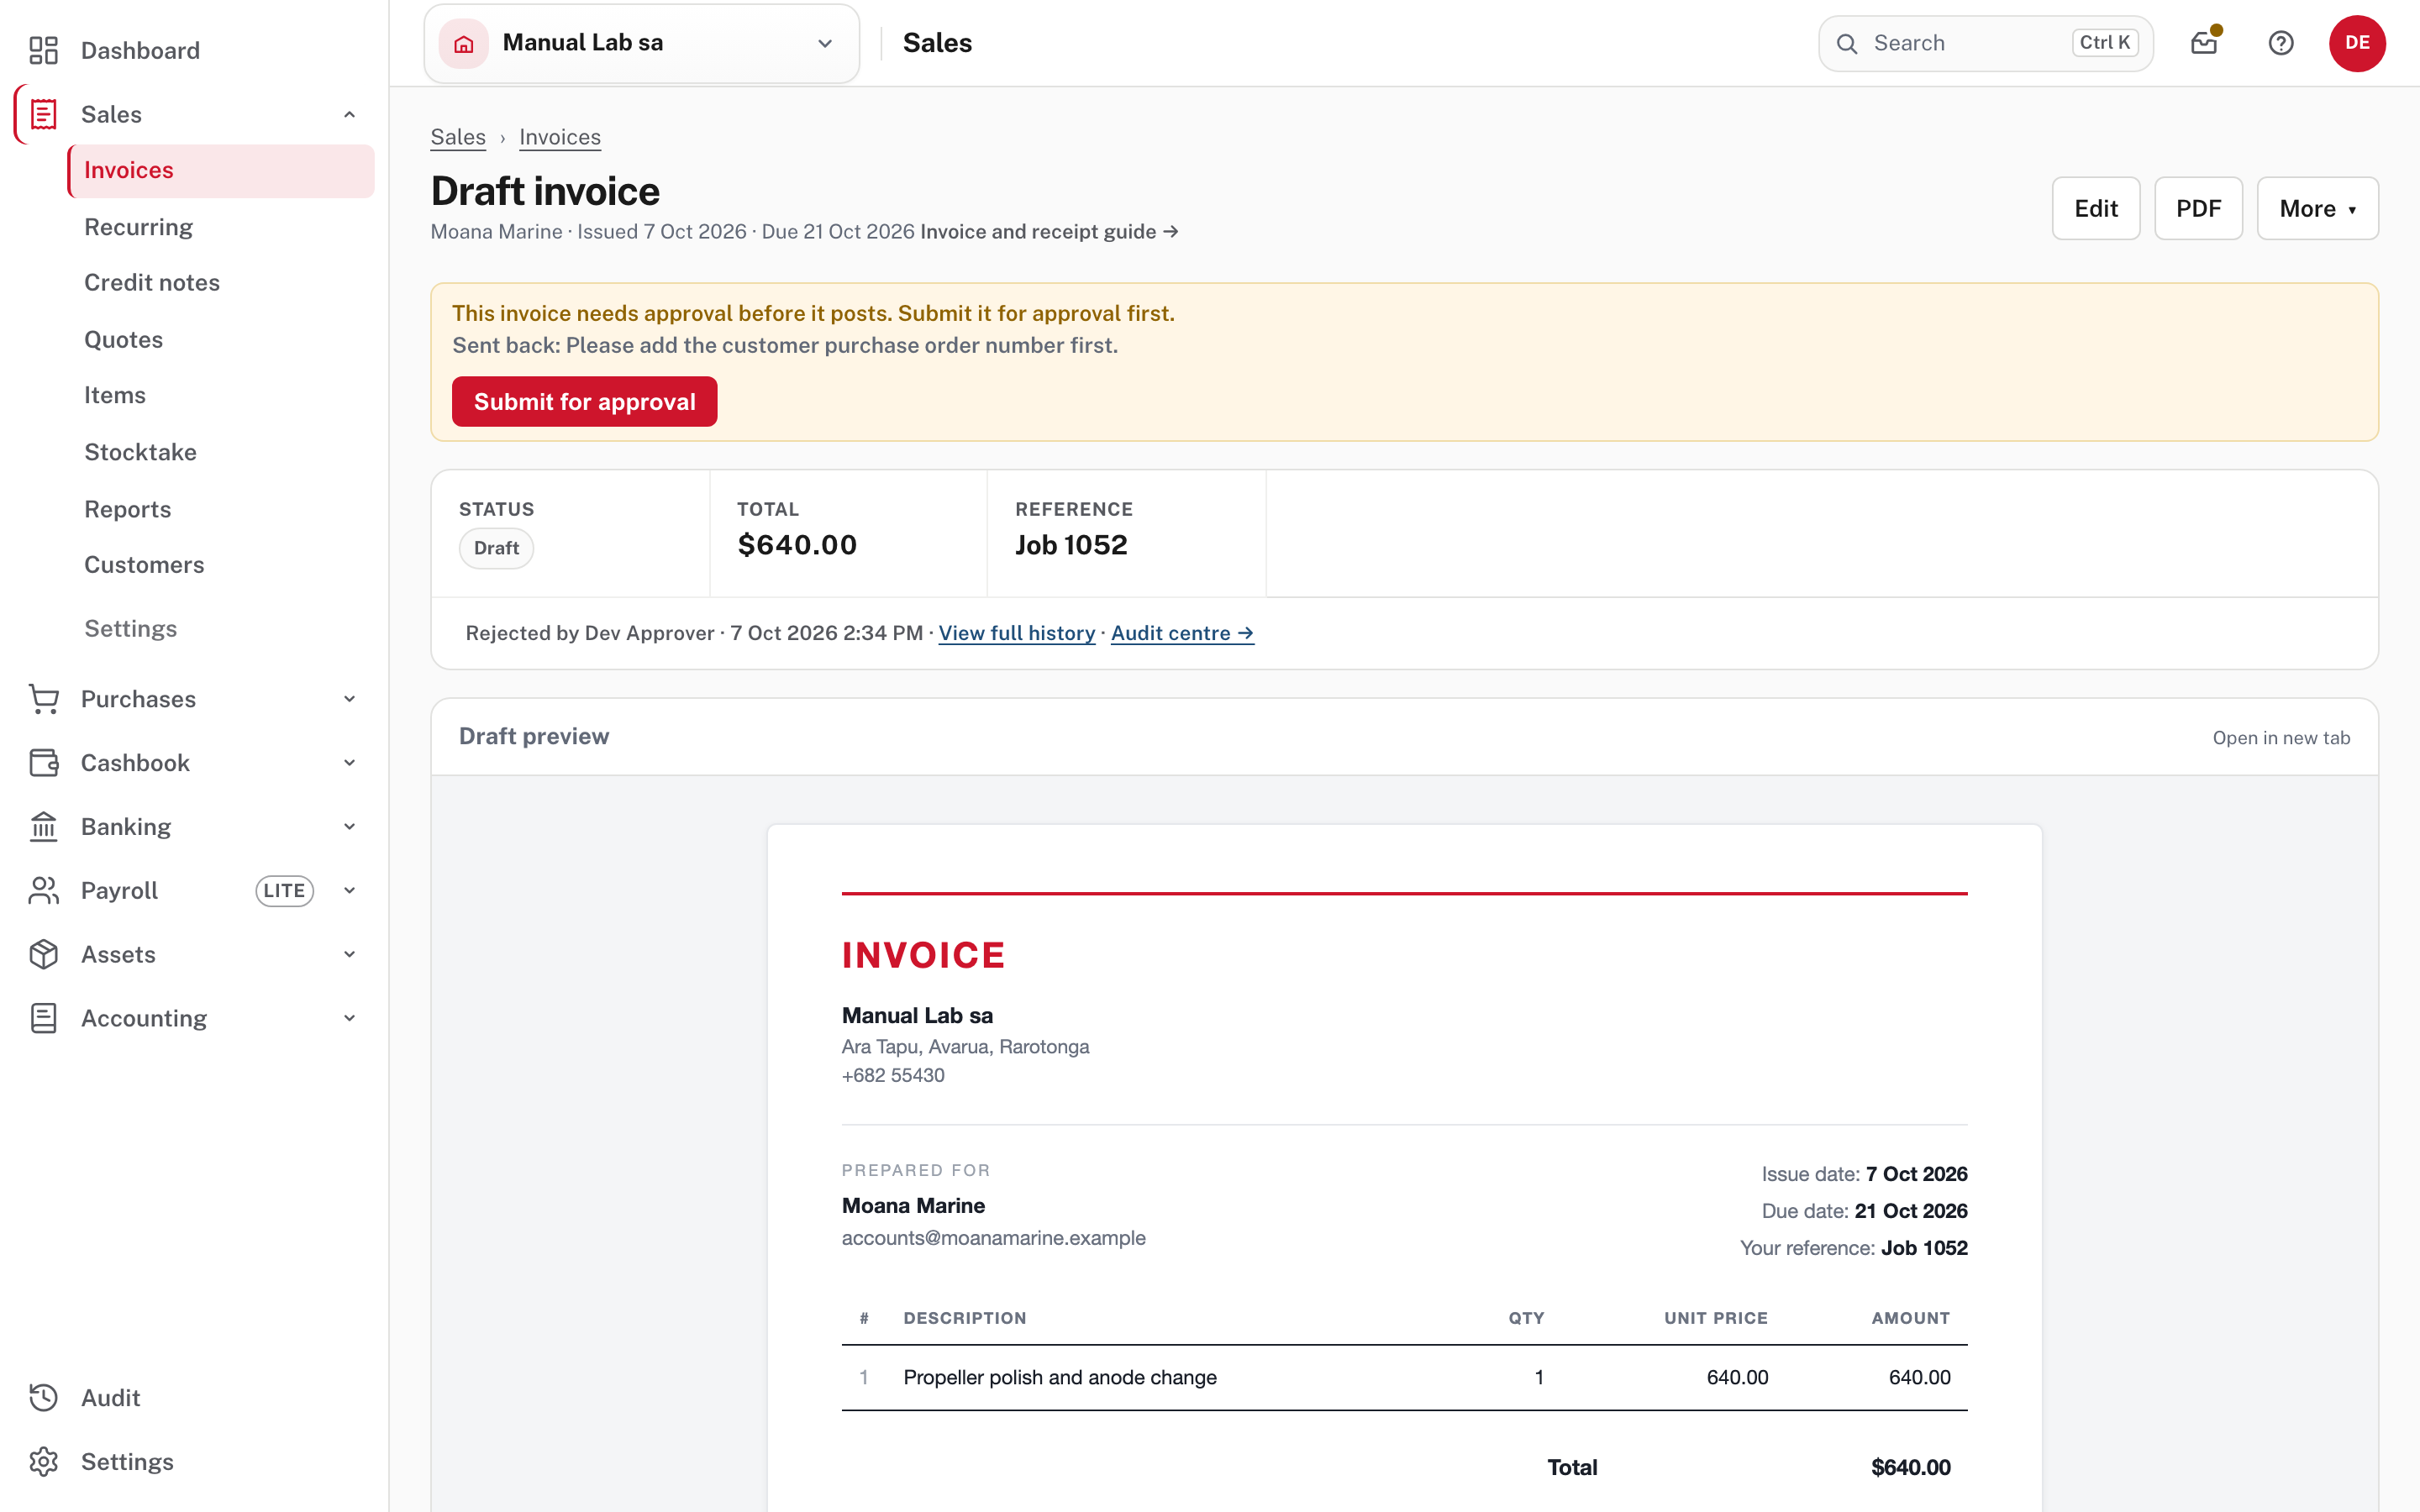Click the PDF button

click(x=2198, y=208)
